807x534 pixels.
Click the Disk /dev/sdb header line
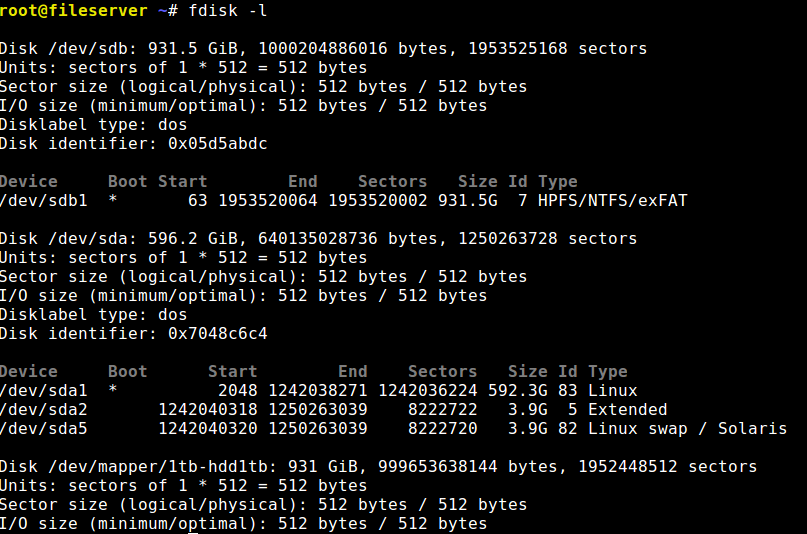pos(323,48)
